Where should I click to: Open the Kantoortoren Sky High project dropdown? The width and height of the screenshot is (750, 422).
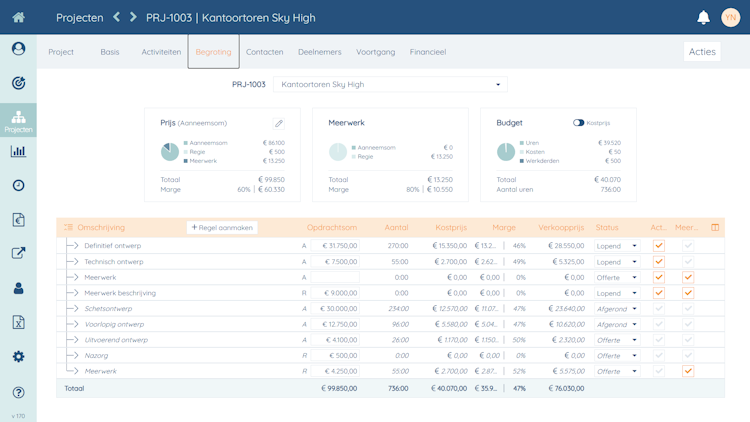[x=390, y=84]
